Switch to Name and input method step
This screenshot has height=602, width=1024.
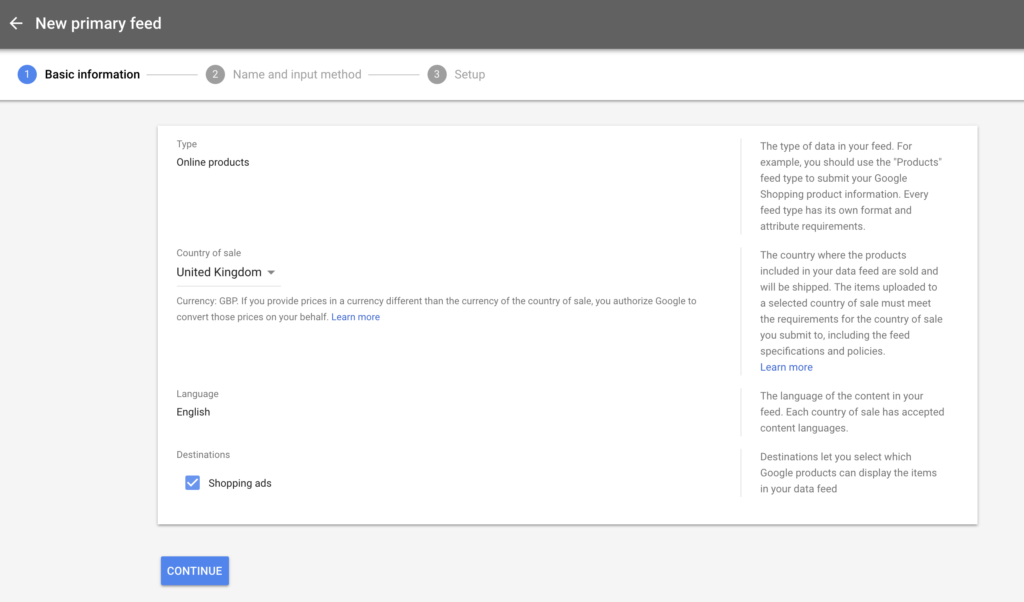pos(297,75)
